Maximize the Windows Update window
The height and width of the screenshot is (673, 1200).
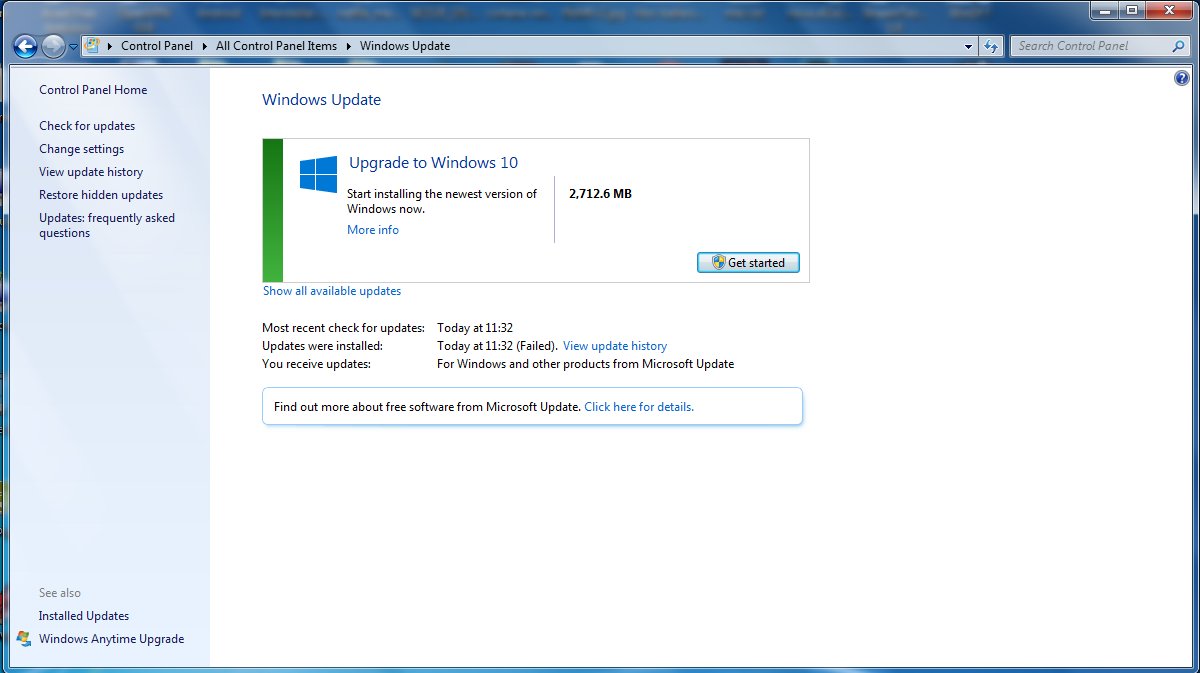point(1132,9)
